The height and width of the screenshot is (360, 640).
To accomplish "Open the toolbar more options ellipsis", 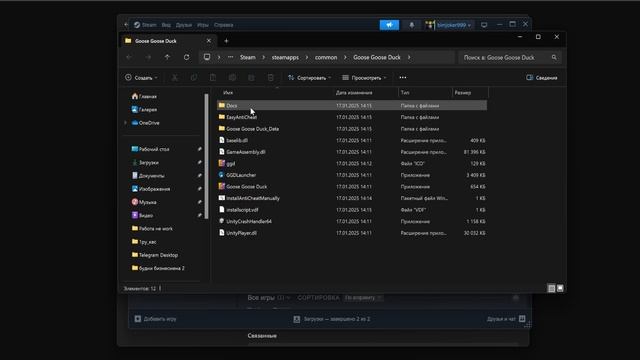I will click(403, 78).
